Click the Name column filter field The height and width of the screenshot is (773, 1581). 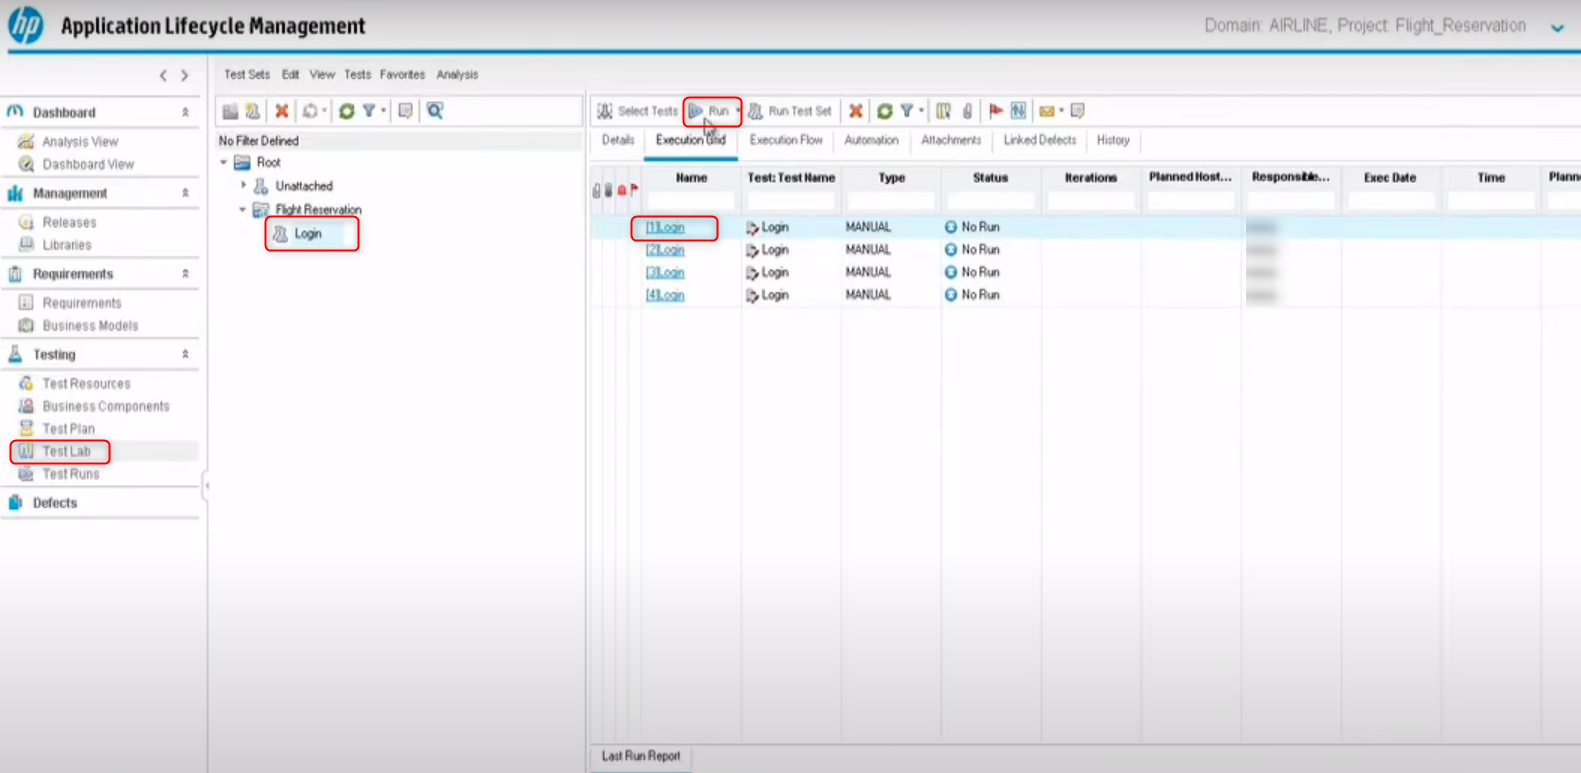coord(690,201)
